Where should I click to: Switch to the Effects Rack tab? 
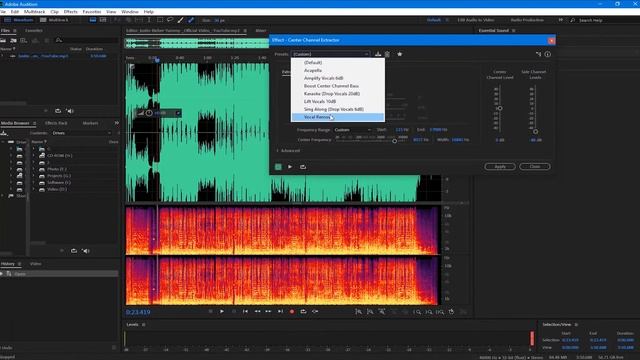(56, 123)
